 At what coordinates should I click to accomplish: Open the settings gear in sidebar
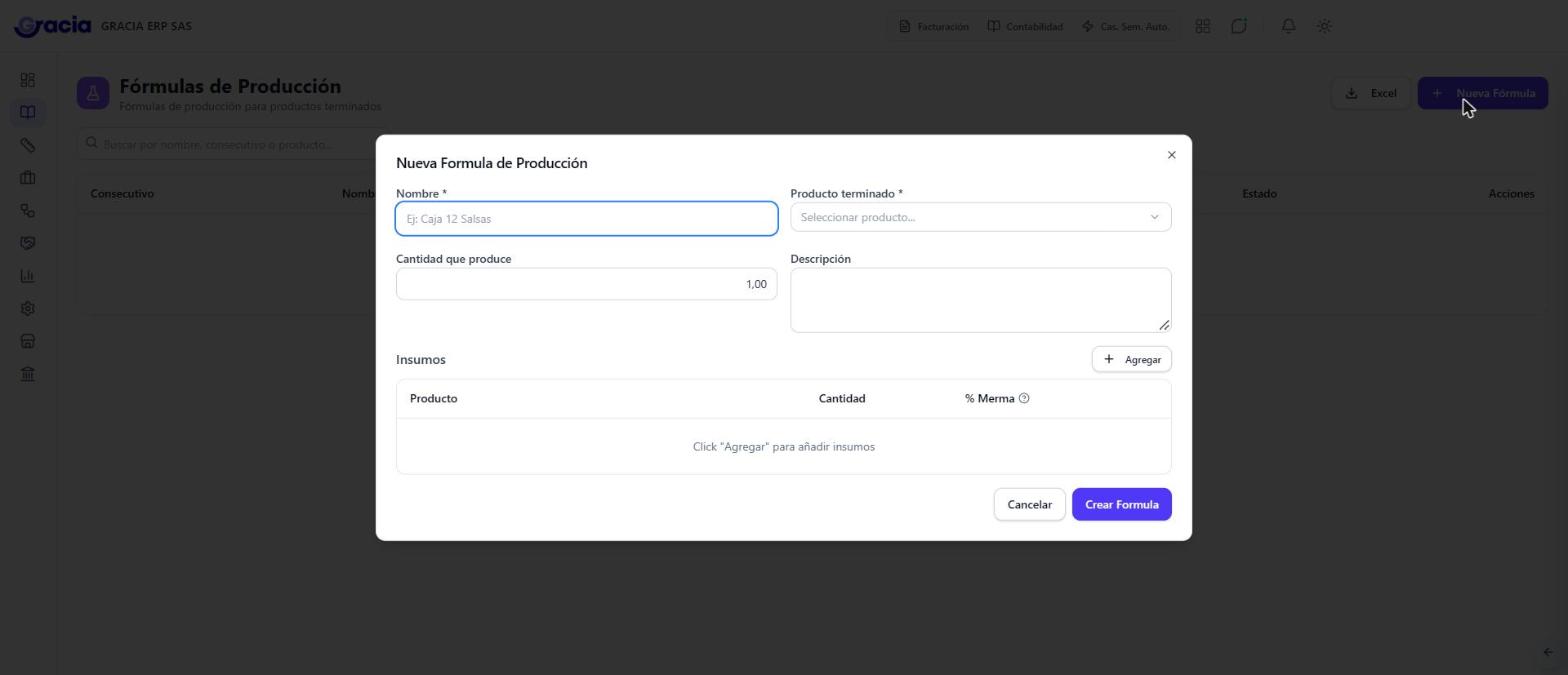[28, 309]
